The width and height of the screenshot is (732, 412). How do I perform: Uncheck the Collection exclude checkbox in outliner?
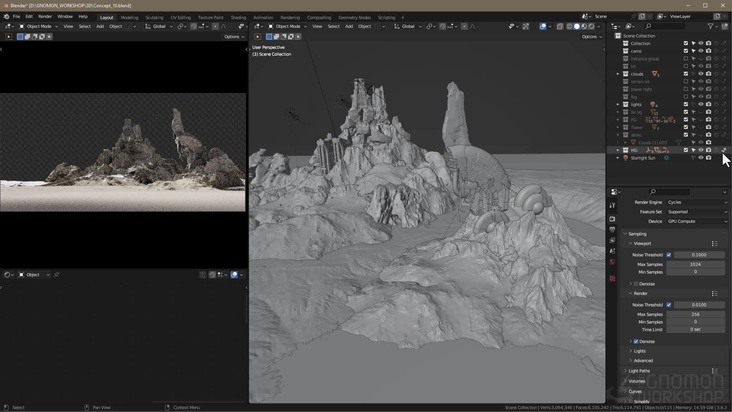[686, 43]
